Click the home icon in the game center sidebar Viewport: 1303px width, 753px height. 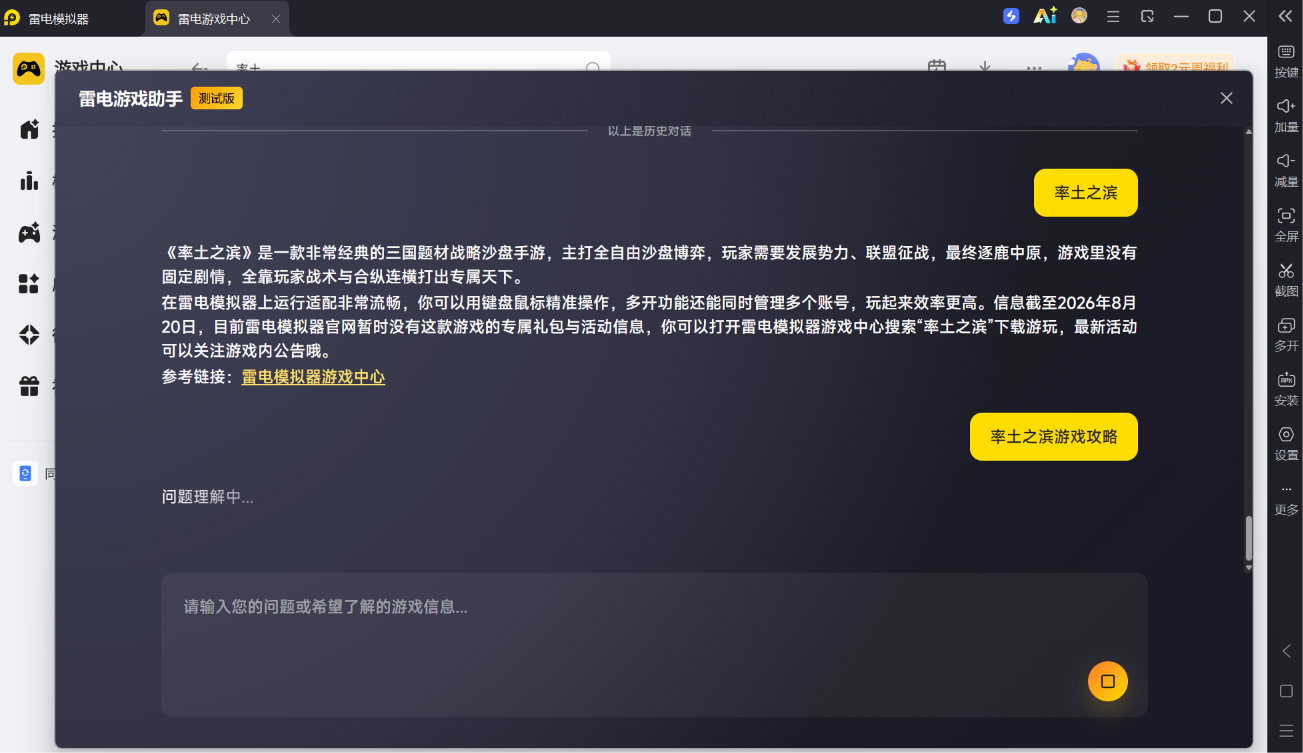tap(29, 129)
